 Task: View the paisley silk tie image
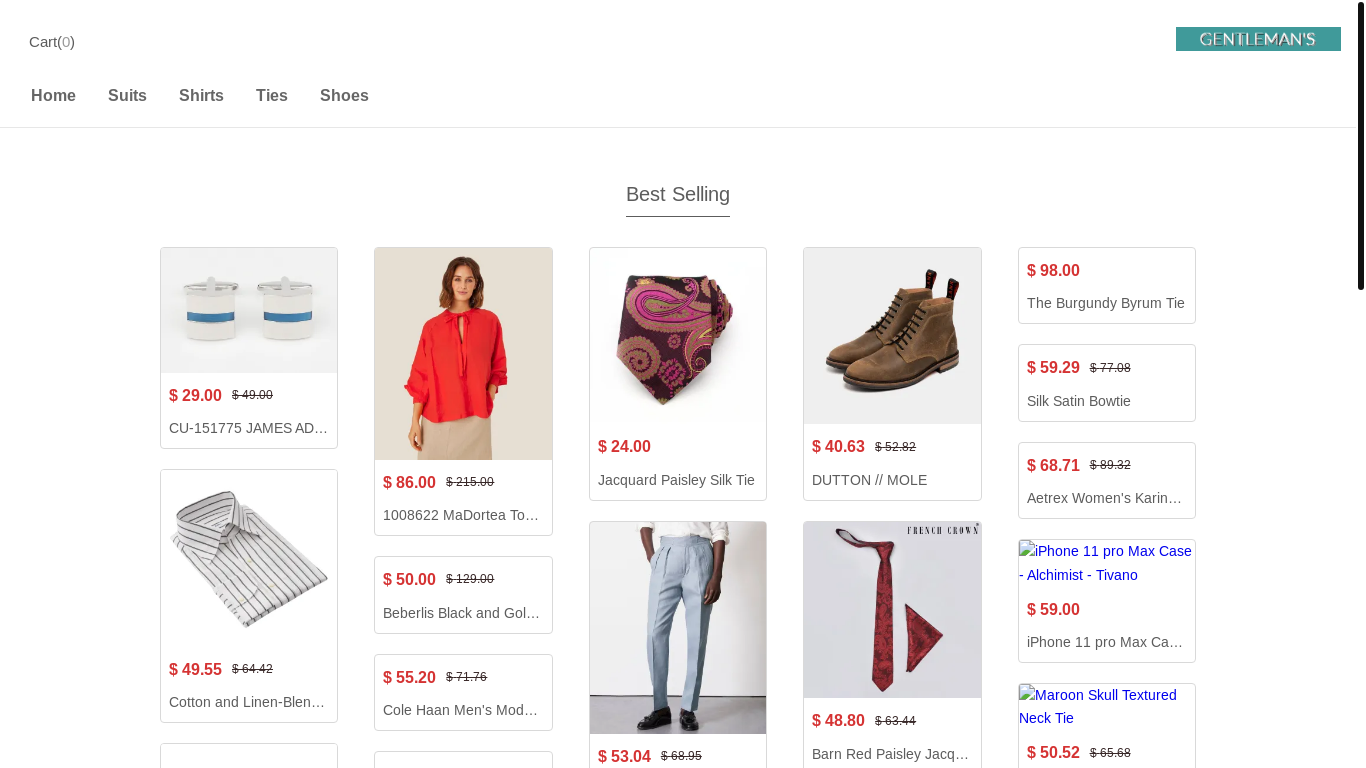pyautogui.click(x=678, y=336)
